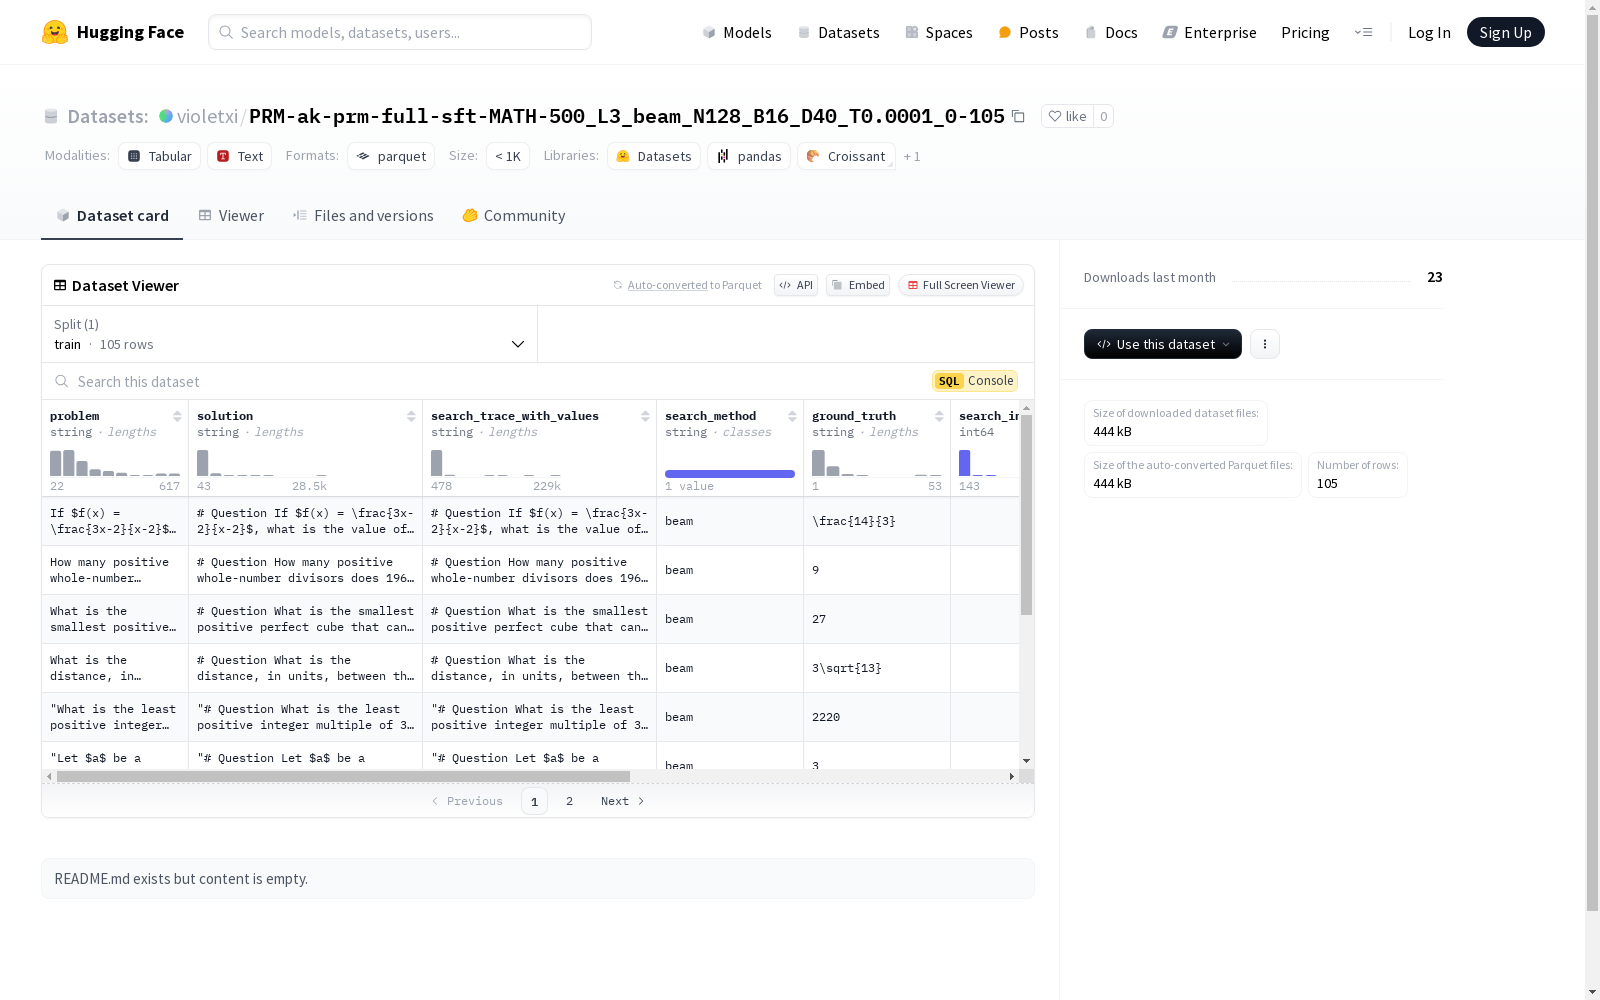Open Files and versions tab
This screenshot has width=1600, height=1000.
click(x=363, y=216)
